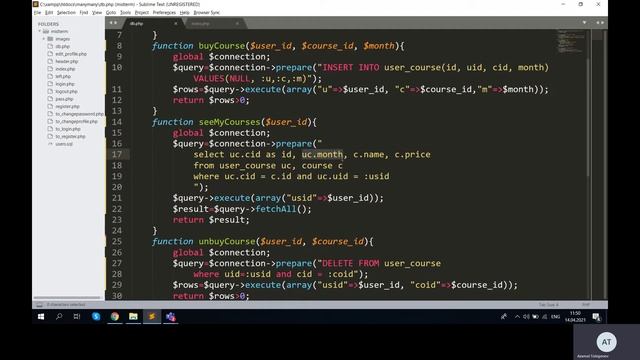Click the buyCourse function name
The image size is (640, 360).
tap(222, 46)
